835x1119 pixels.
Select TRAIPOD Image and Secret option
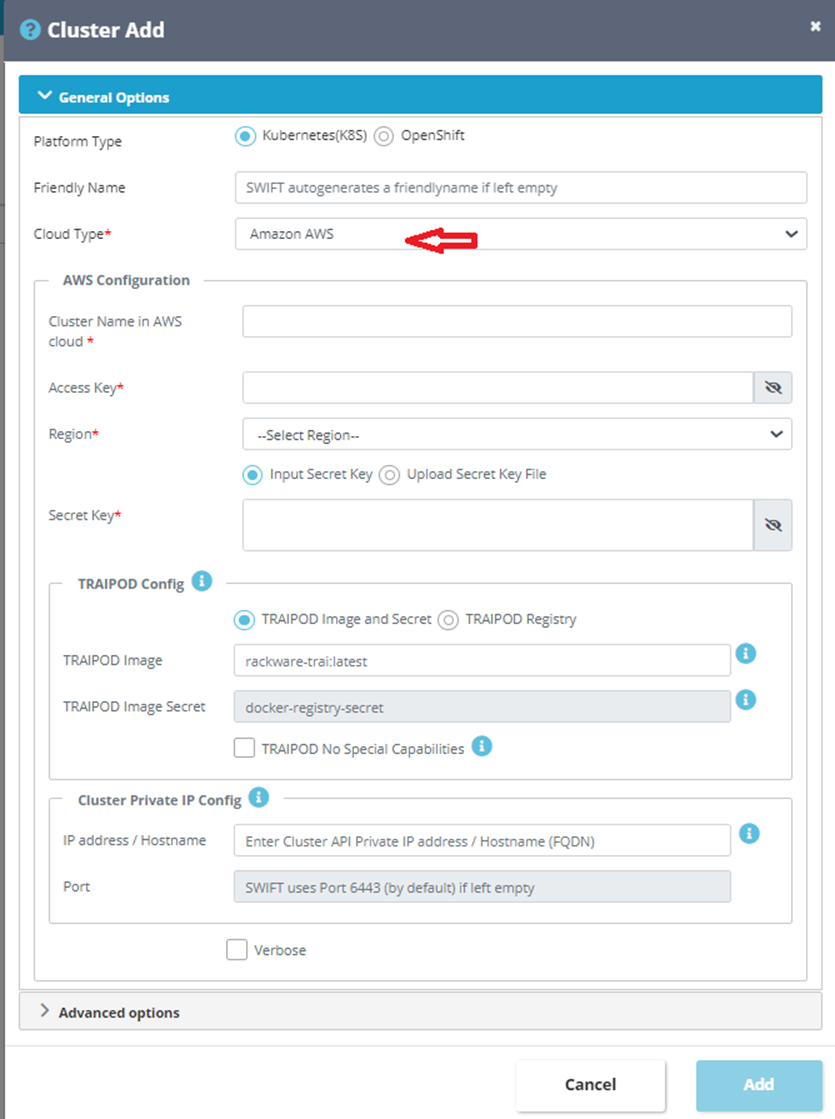click(x=244, y=619)
